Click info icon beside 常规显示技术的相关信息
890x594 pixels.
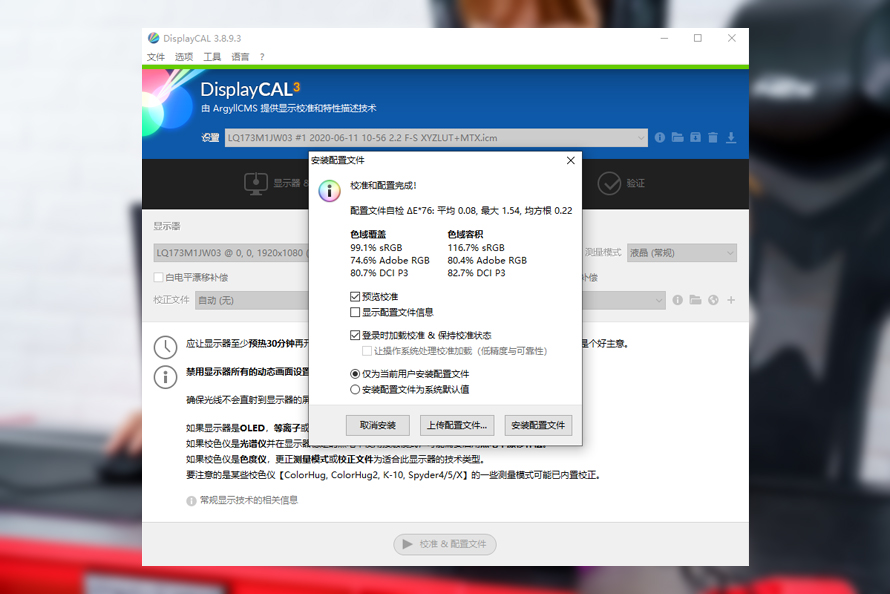coord(191,501)
